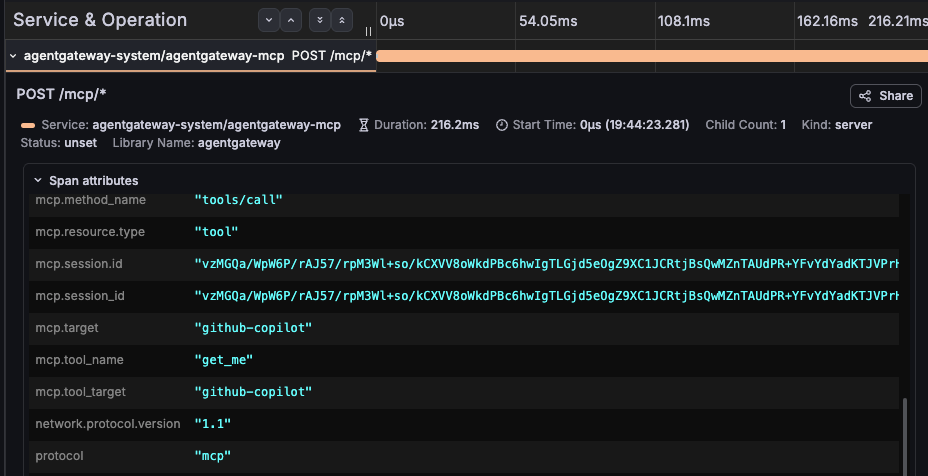928x476 pixels.
Task: Click the clock Start Time icon
Action: (502, 125)
